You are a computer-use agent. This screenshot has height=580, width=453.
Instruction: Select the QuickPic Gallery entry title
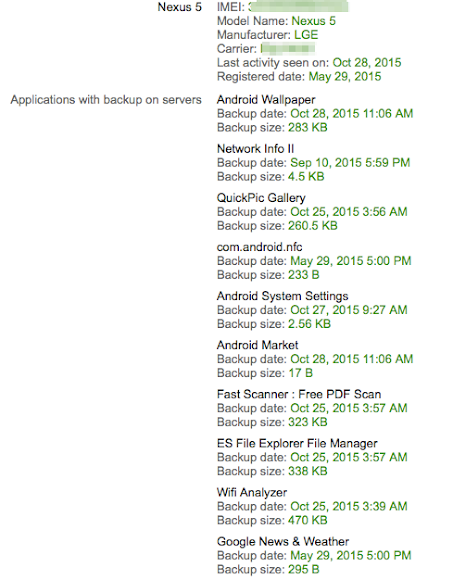[261, 198]
